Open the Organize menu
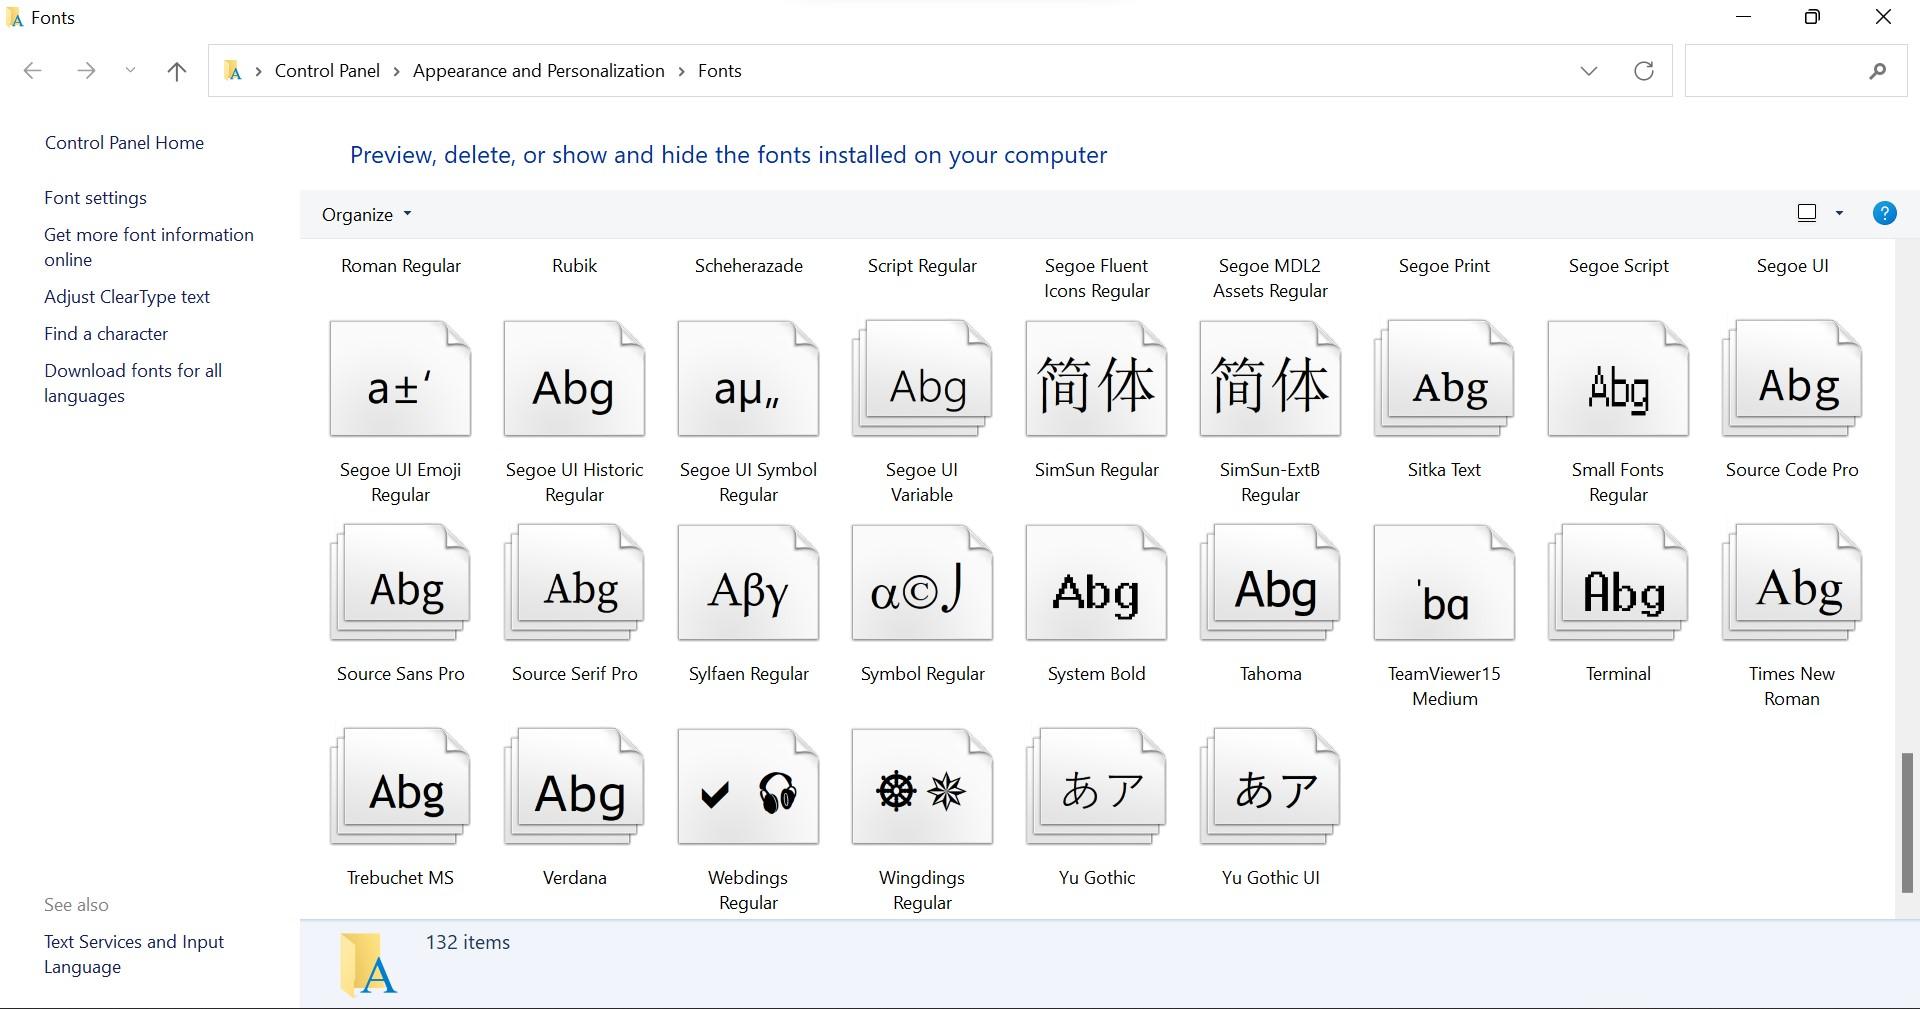The image size is (1920, 1009). coord(364,213)
